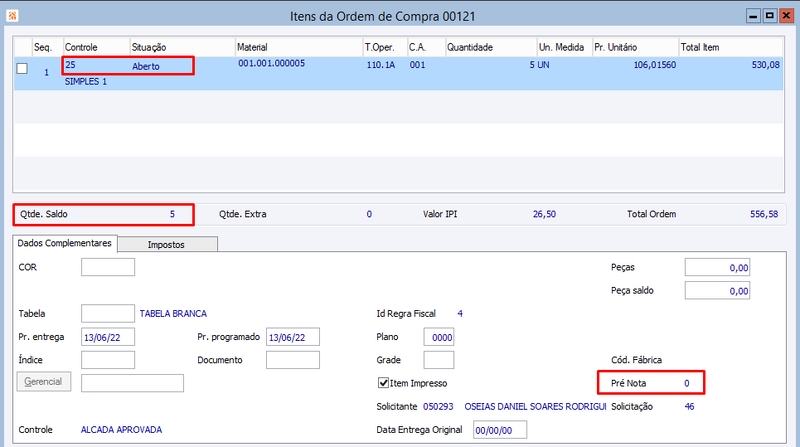Click the Documento input field
This screenshot has height=447, width=800.
point(293,360)
